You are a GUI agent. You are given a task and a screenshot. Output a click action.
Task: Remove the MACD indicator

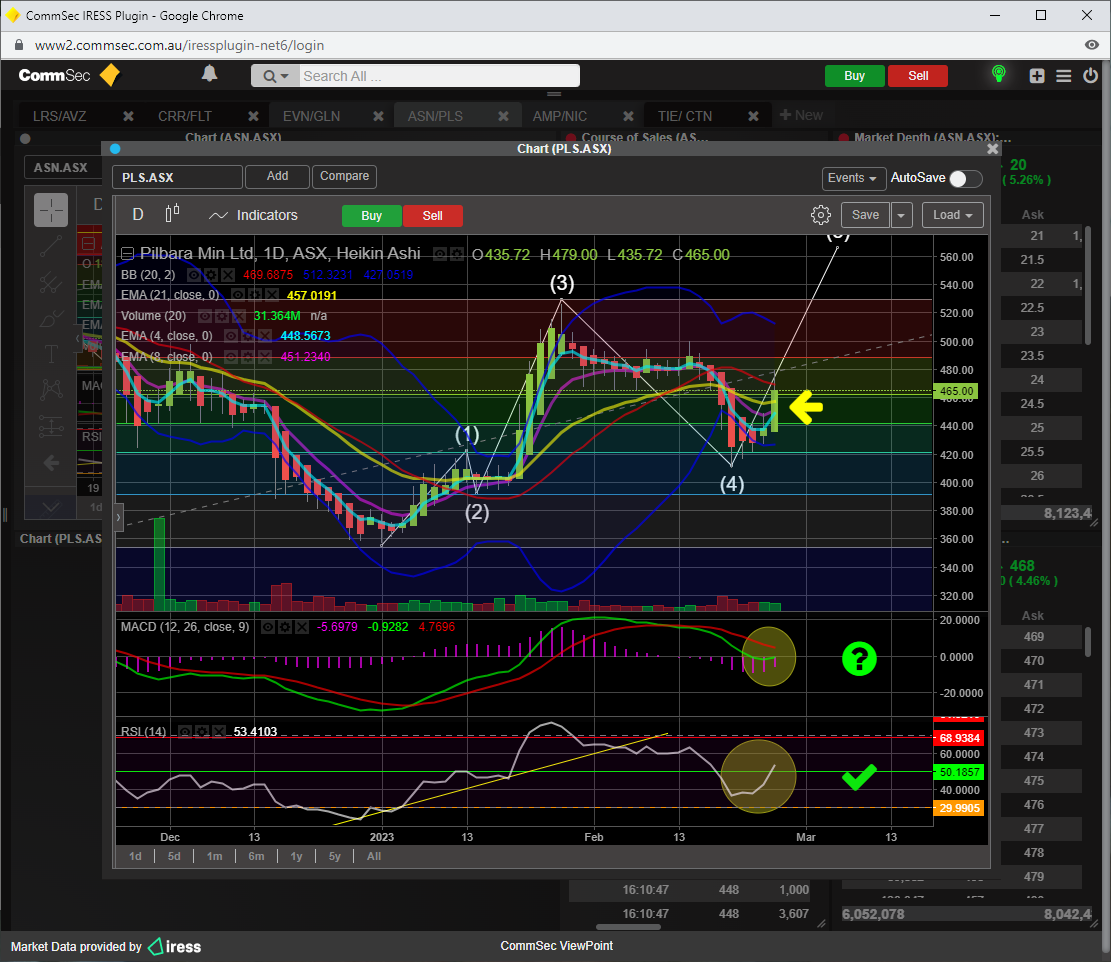(x=301, y=627)
